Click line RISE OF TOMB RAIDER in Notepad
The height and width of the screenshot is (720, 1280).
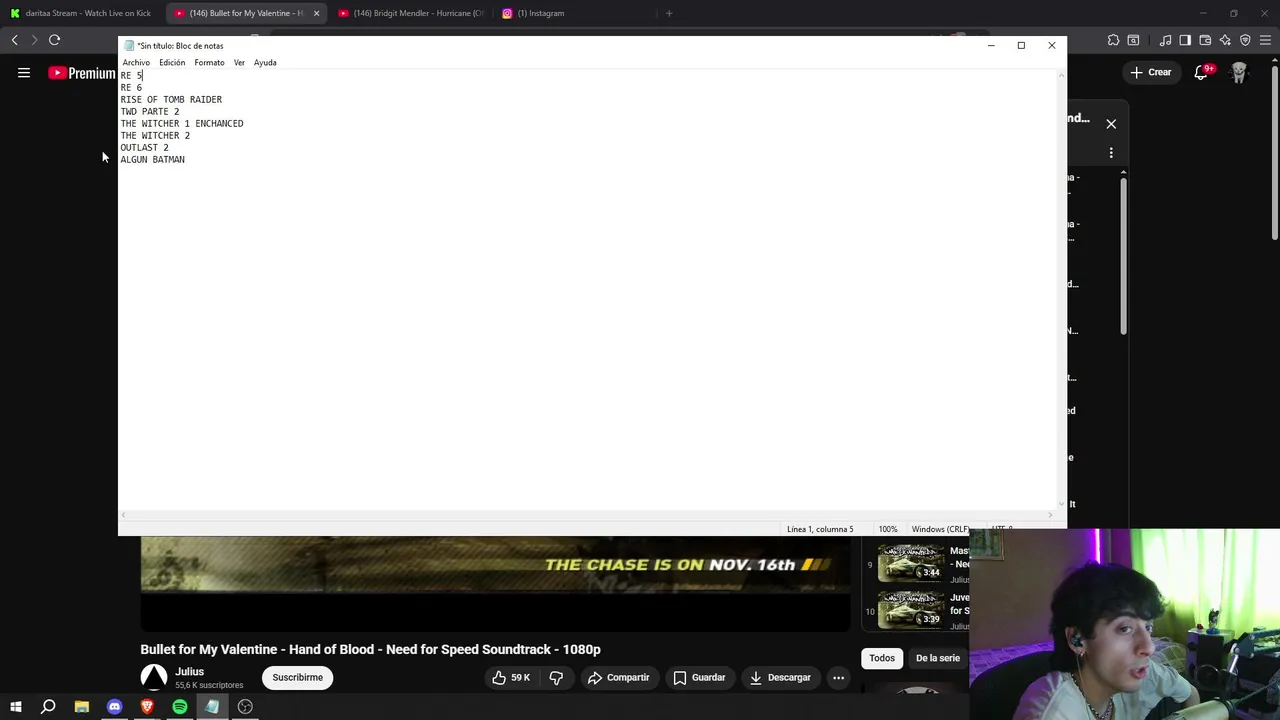pos(171,100)
